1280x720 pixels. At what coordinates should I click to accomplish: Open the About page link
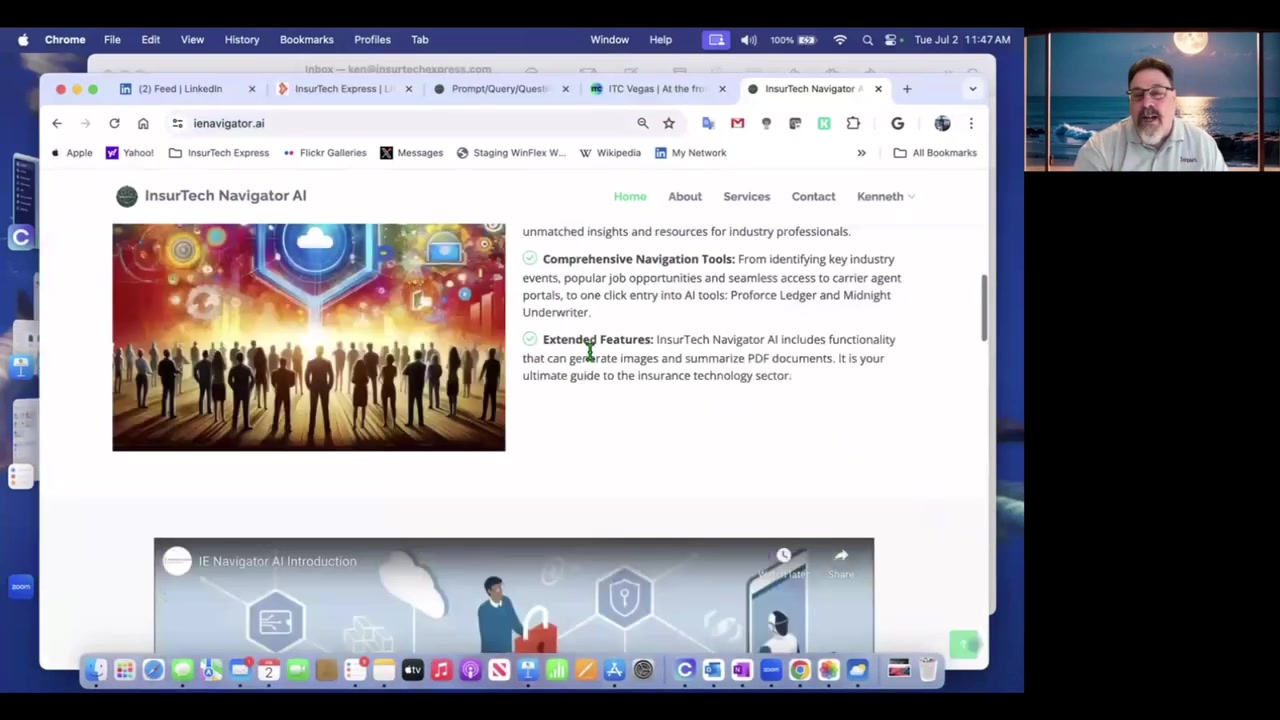coord(685,197)
